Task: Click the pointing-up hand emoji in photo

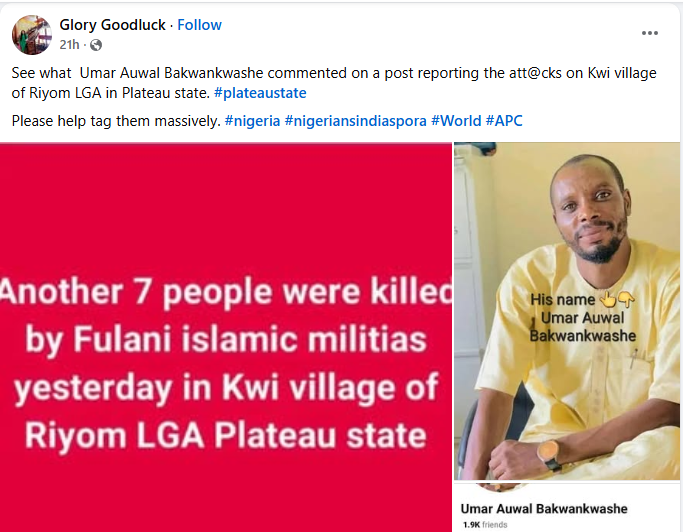Action: (608, 299)
